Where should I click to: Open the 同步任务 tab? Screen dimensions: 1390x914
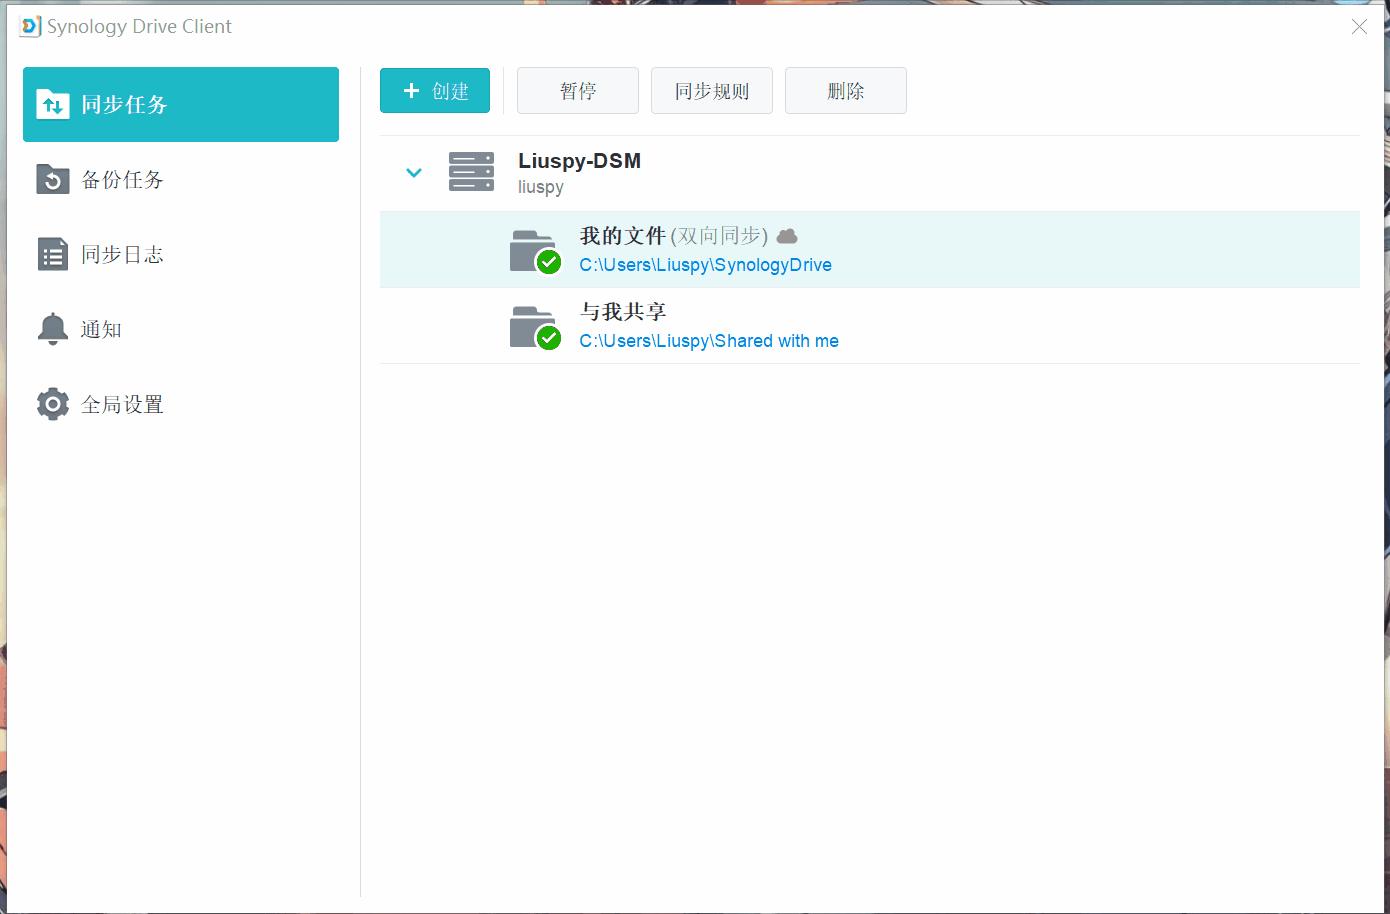tap(181, 104)
